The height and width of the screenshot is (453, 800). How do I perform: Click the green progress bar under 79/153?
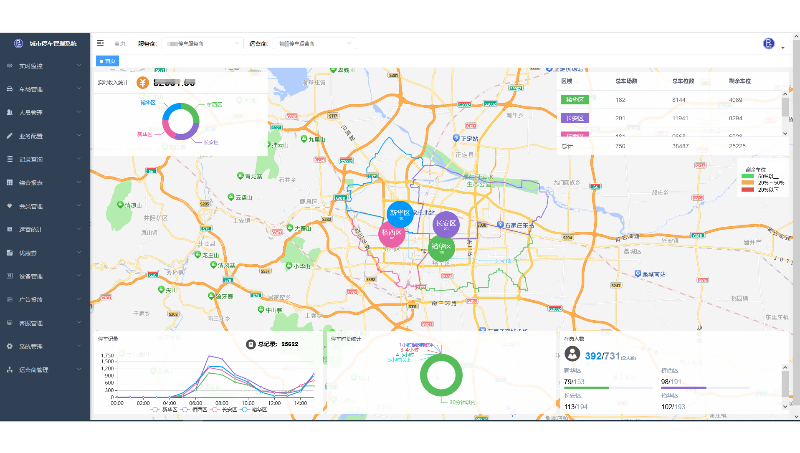coord(586,388)
